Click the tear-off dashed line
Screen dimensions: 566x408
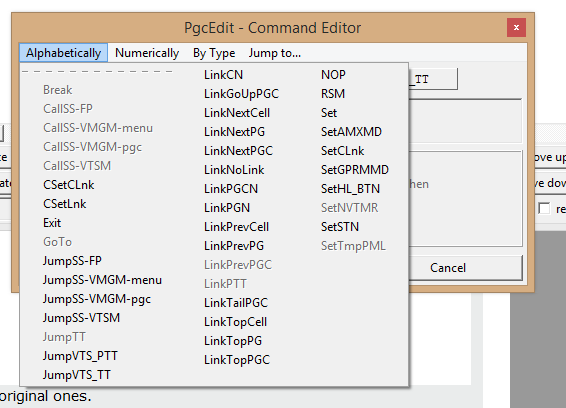pyautogui.click(x=97, y=71)
